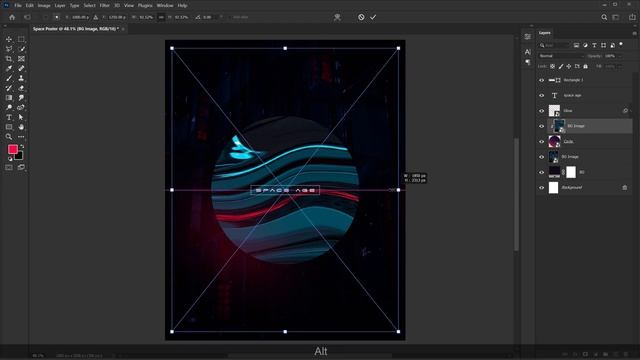This screenshot has height=360, width=640.
Task: Select the History Brush tool
Action: pos(9,88)
